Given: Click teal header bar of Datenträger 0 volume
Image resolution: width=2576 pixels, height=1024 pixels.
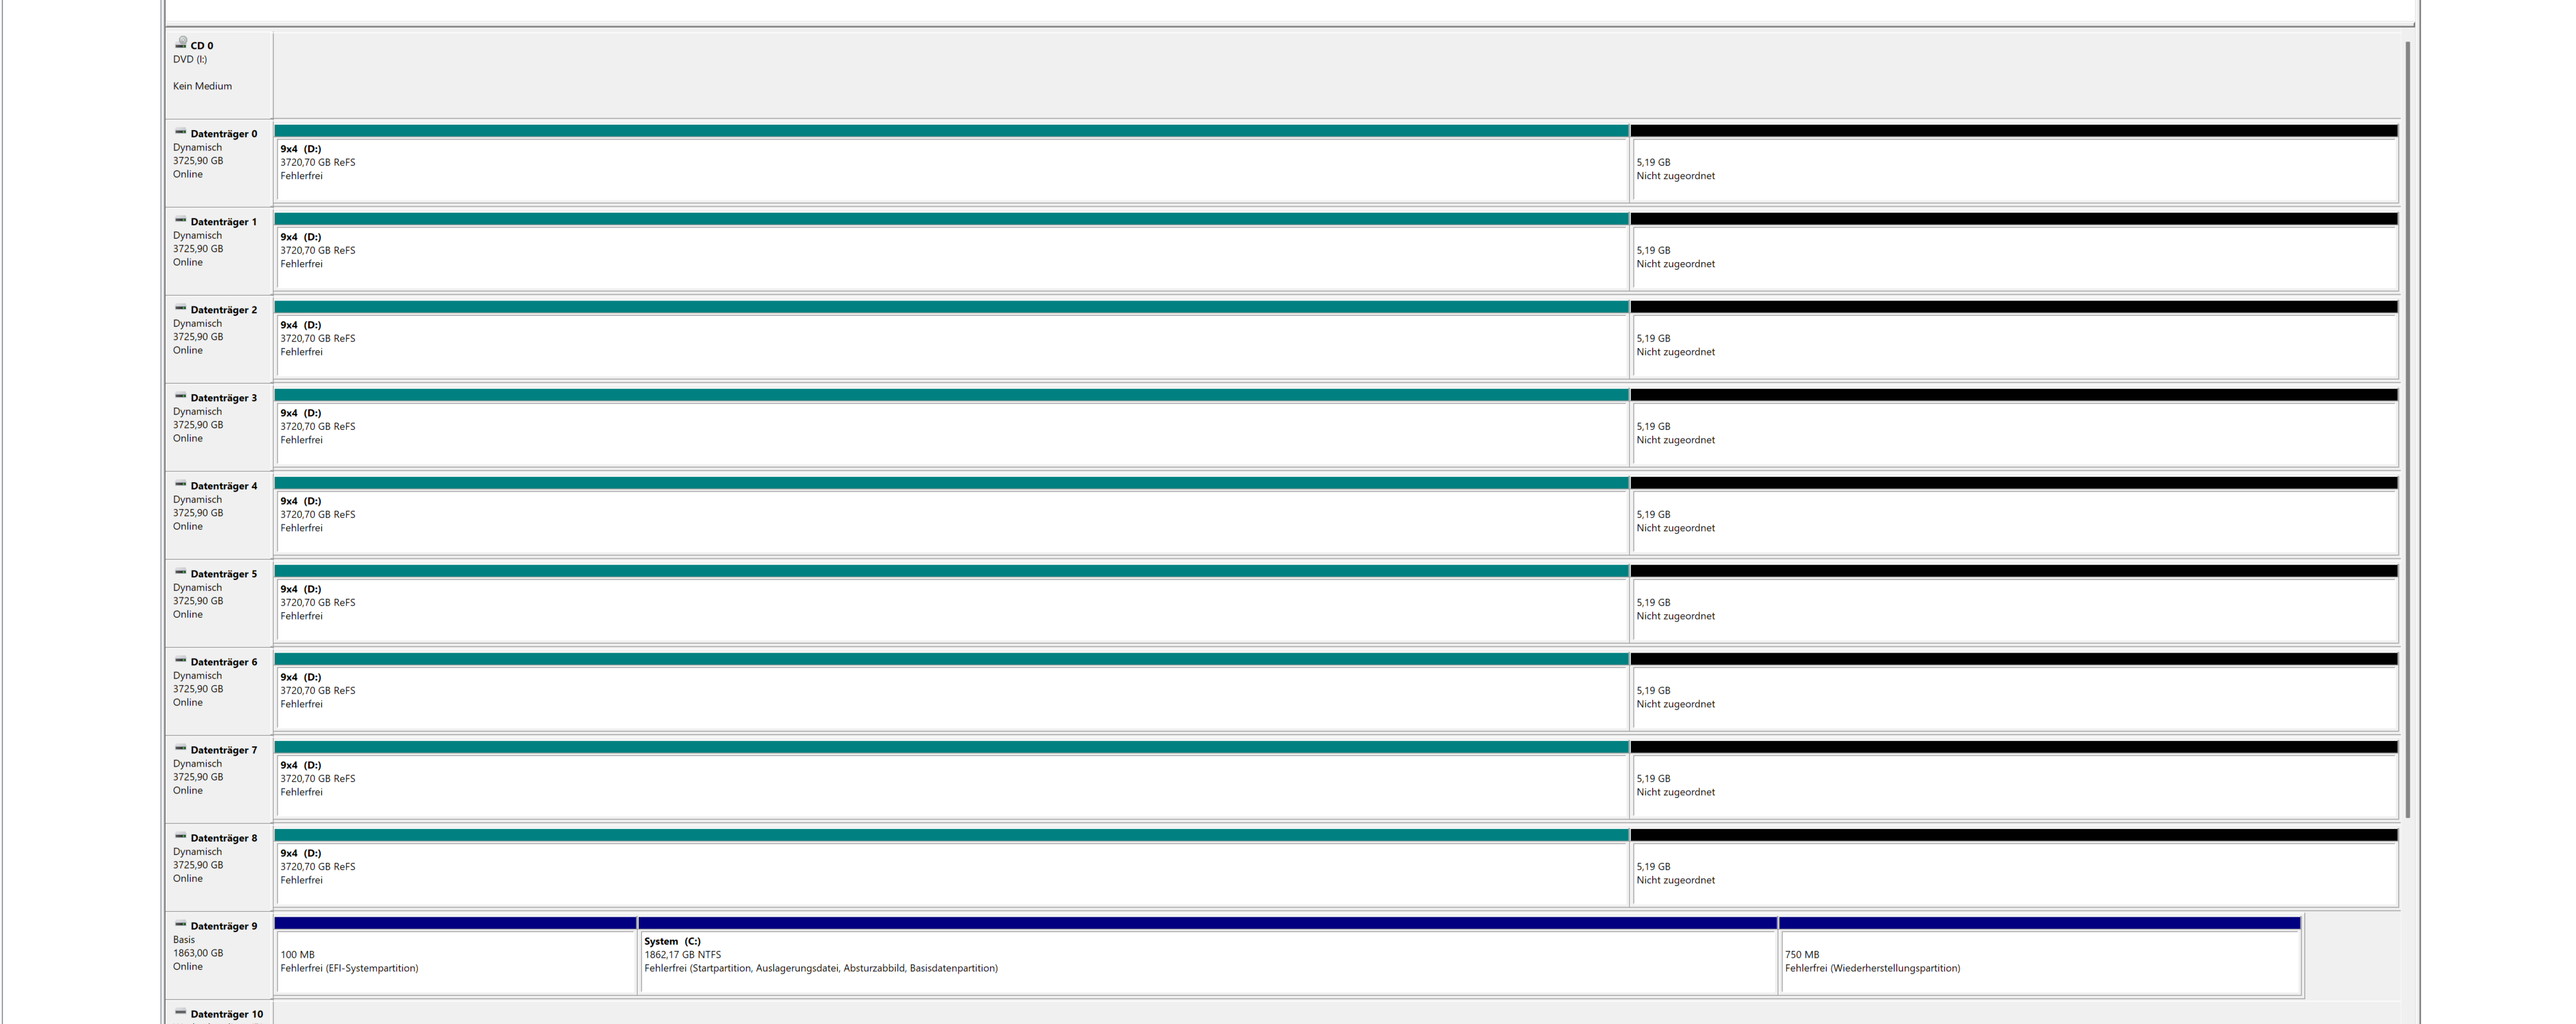Looking at the screenshot, I should point(950,131).
